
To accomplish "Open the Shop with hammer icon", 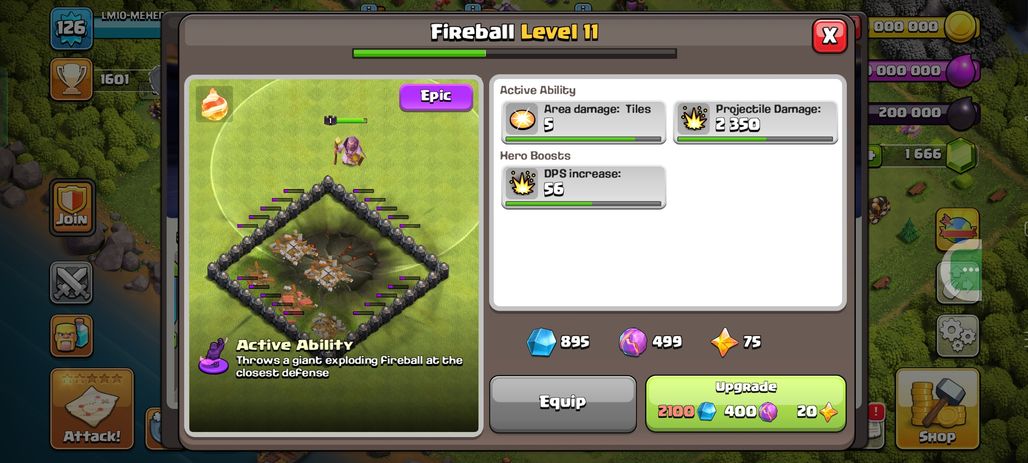I will click(x=937, y=407).
